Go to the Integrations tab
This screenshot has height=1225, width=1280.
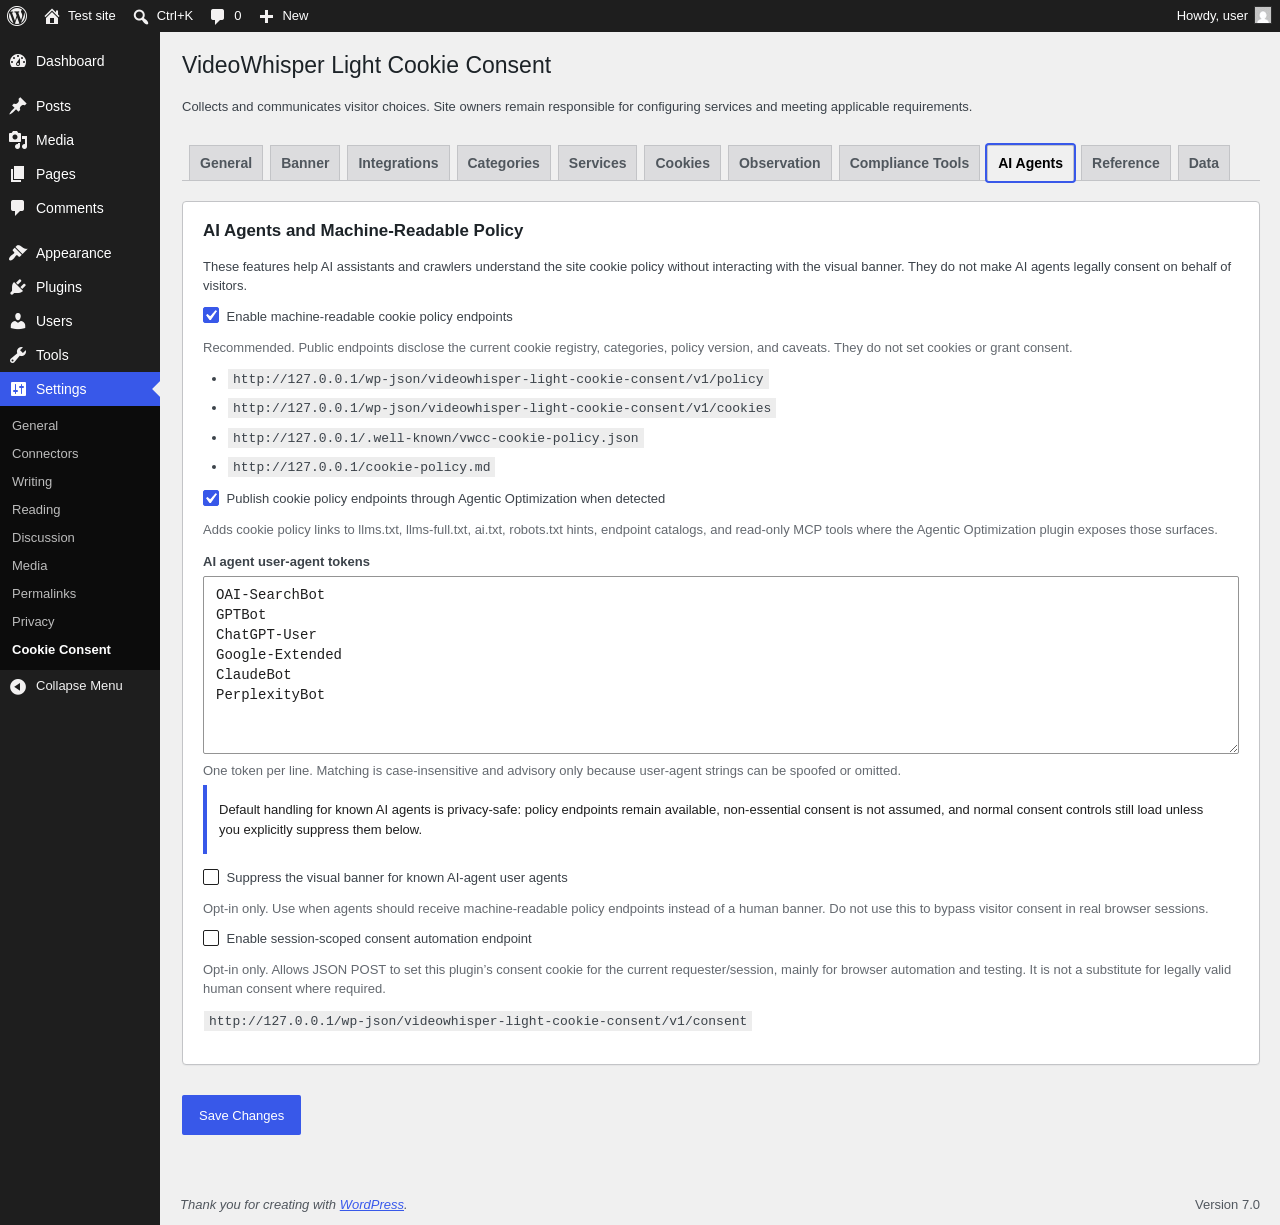pos(398,163)
